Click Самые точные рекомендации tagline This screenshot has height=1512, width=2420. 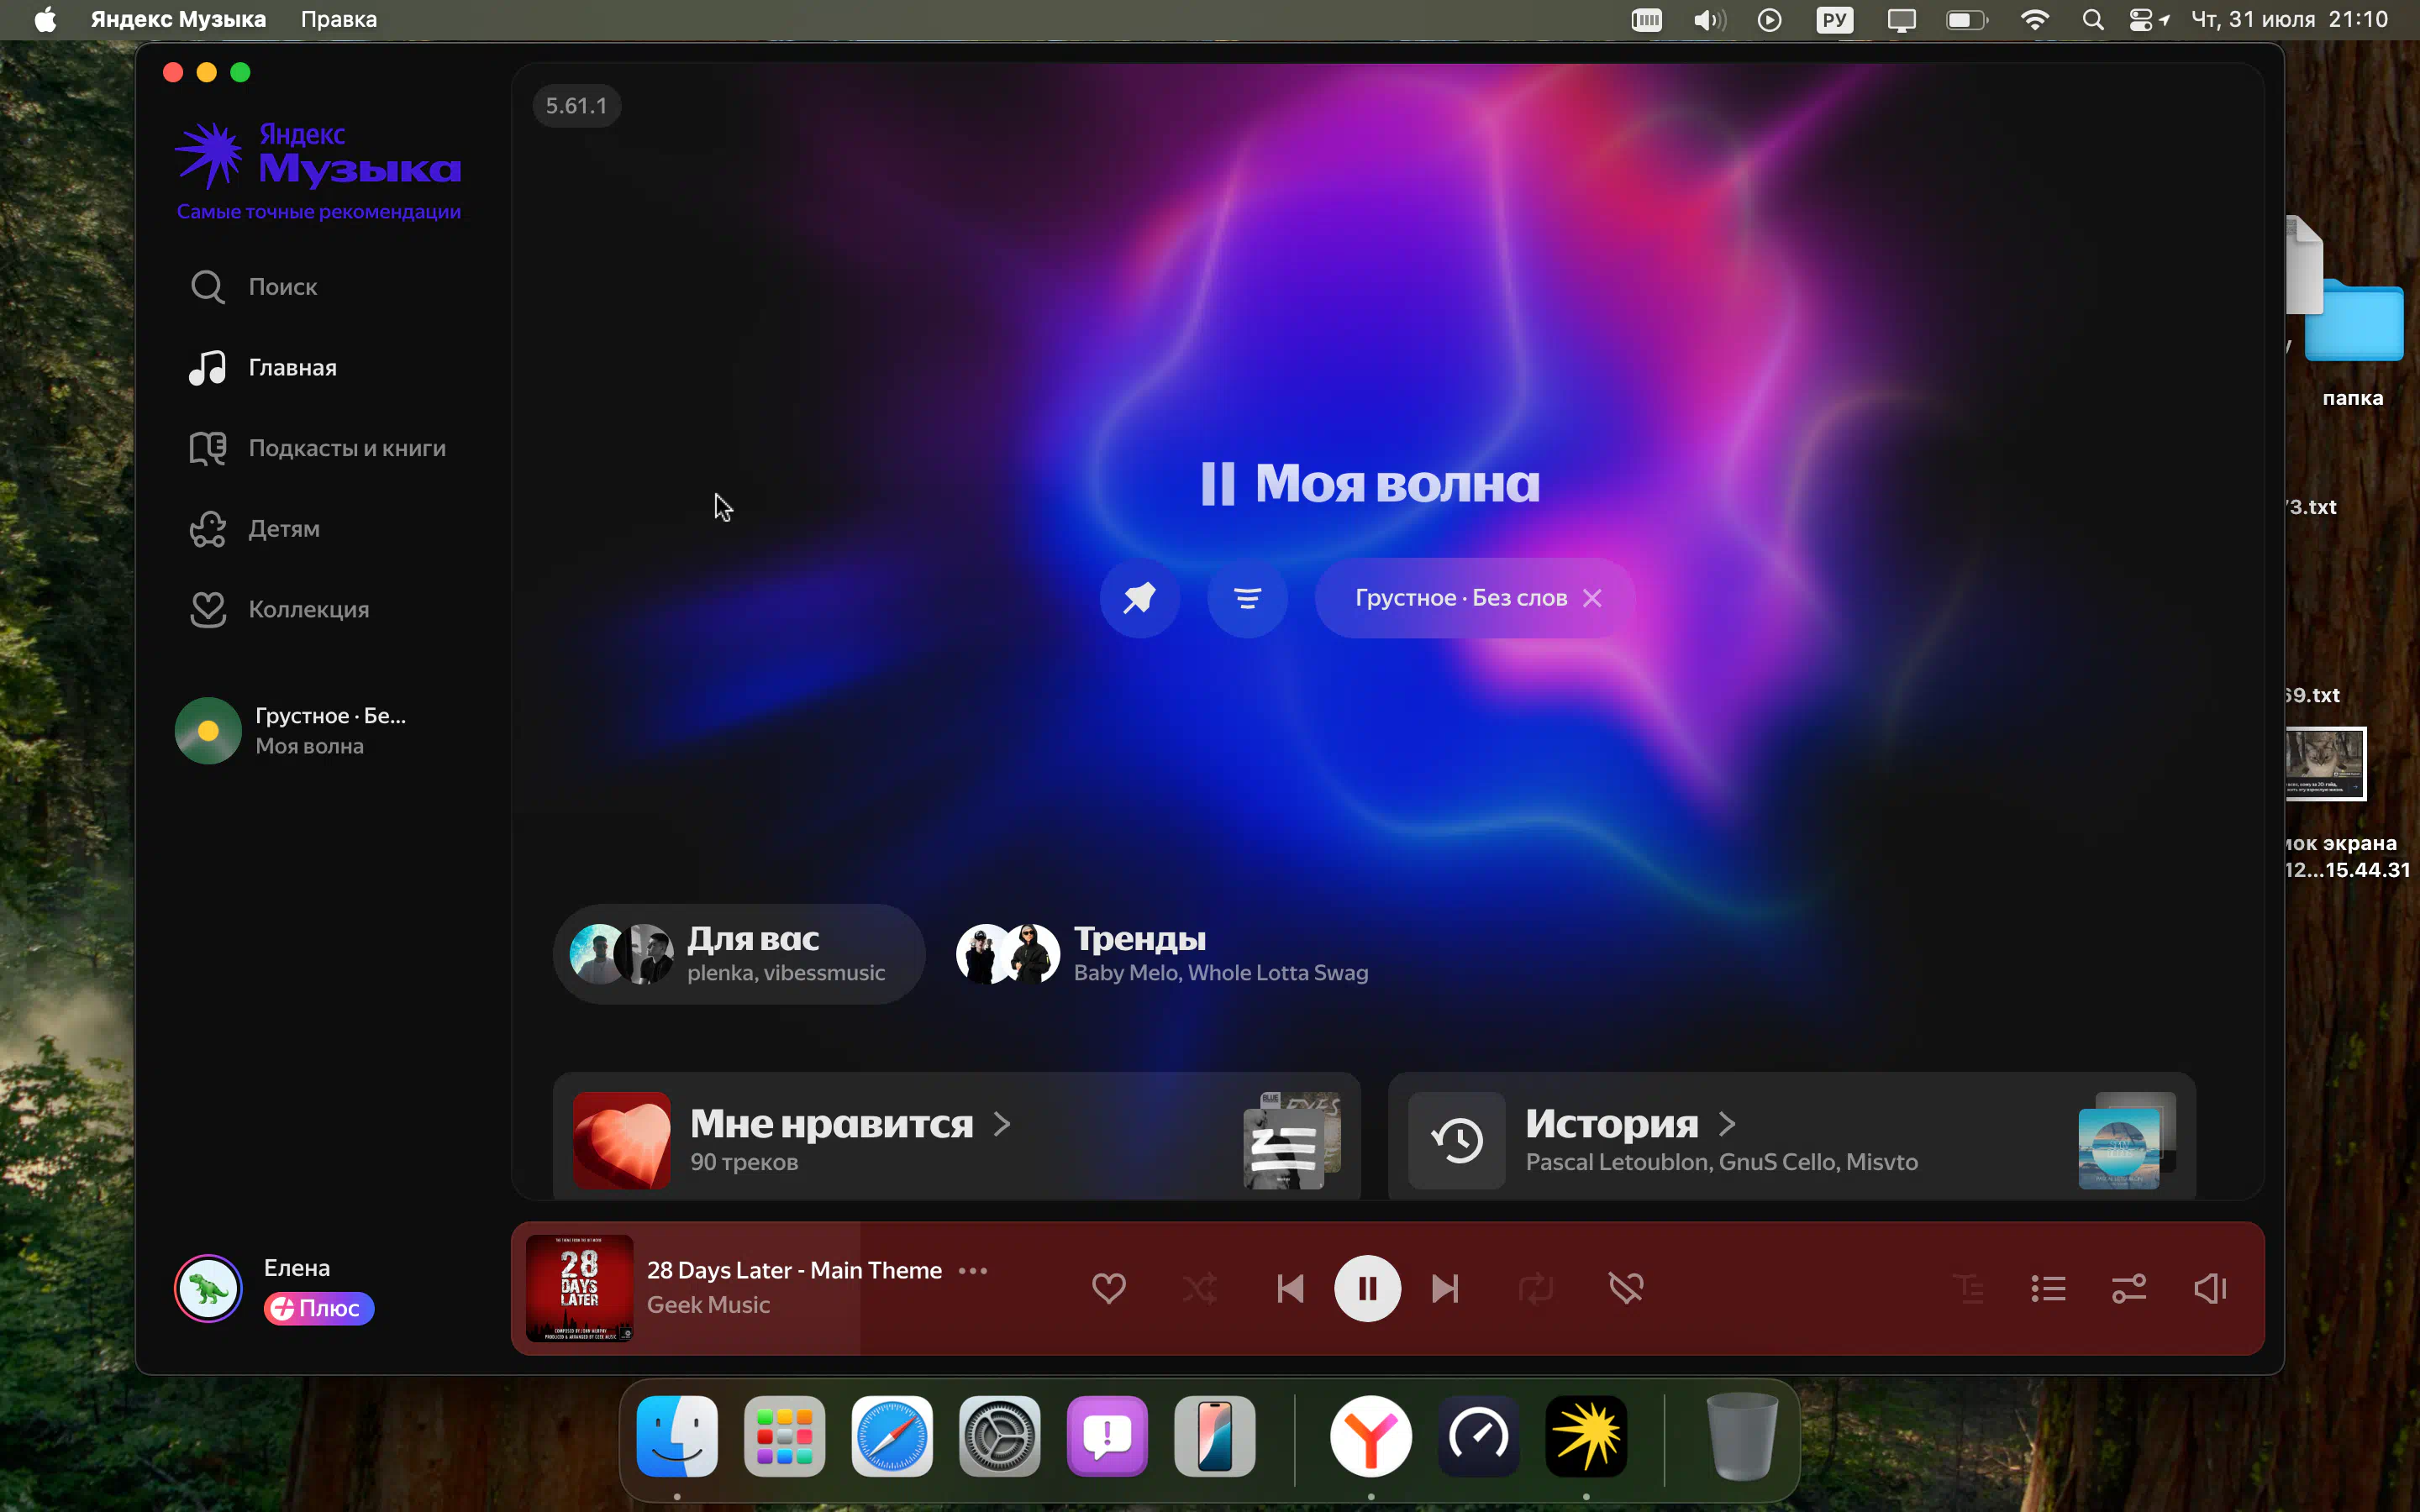(318, 212)
